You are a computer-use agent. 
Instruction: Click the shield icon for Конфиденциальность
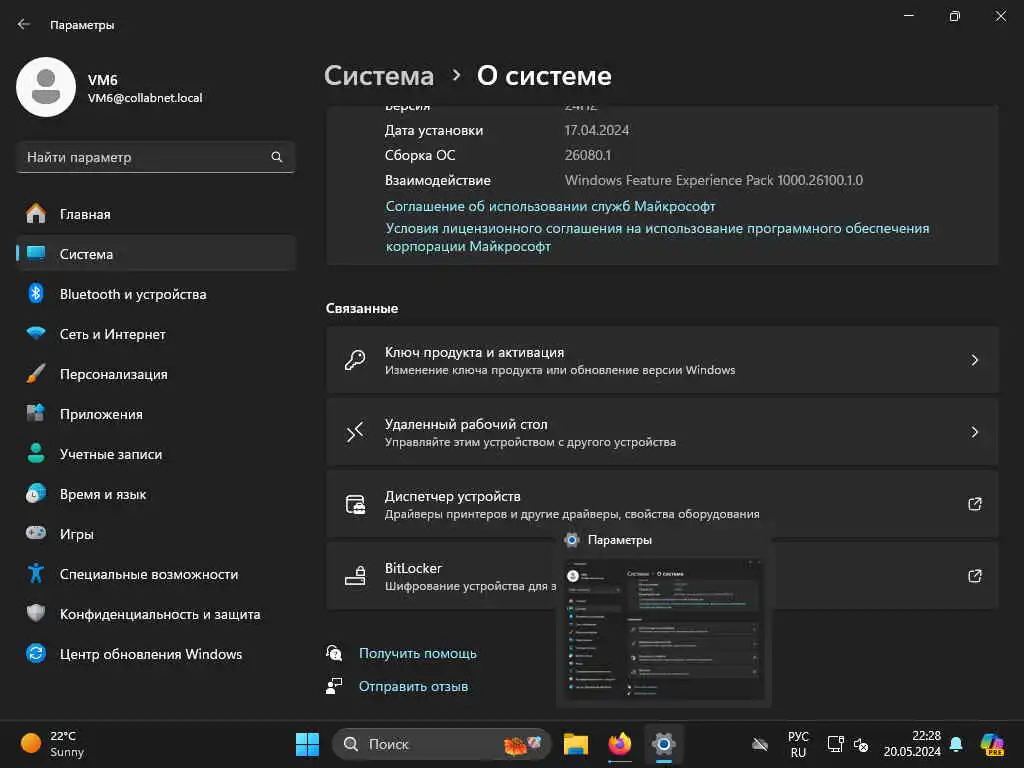click(36, 613)
